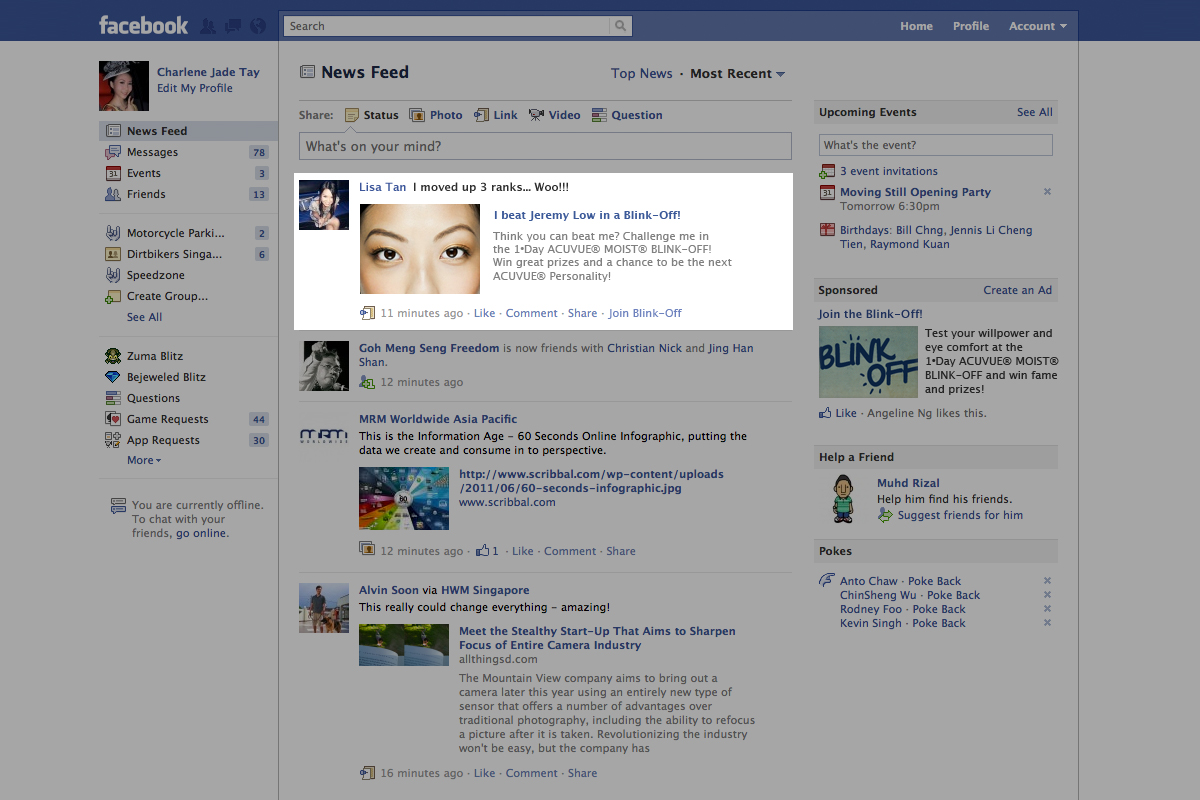Open Charlene Jade Tay profile photo
1200x800 pixels.
pyautogui.click(x=124, y=86)
